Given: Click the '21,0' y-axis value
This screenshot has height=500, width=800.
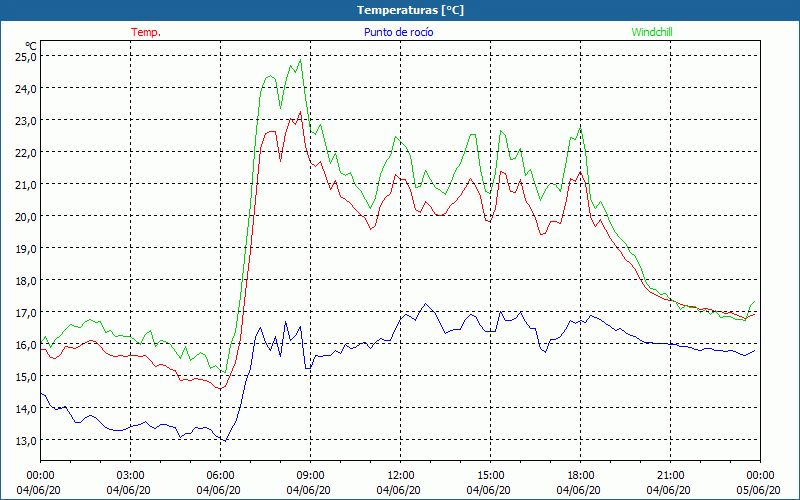Looking at the screenshot, I should click(x=26, y=185).
